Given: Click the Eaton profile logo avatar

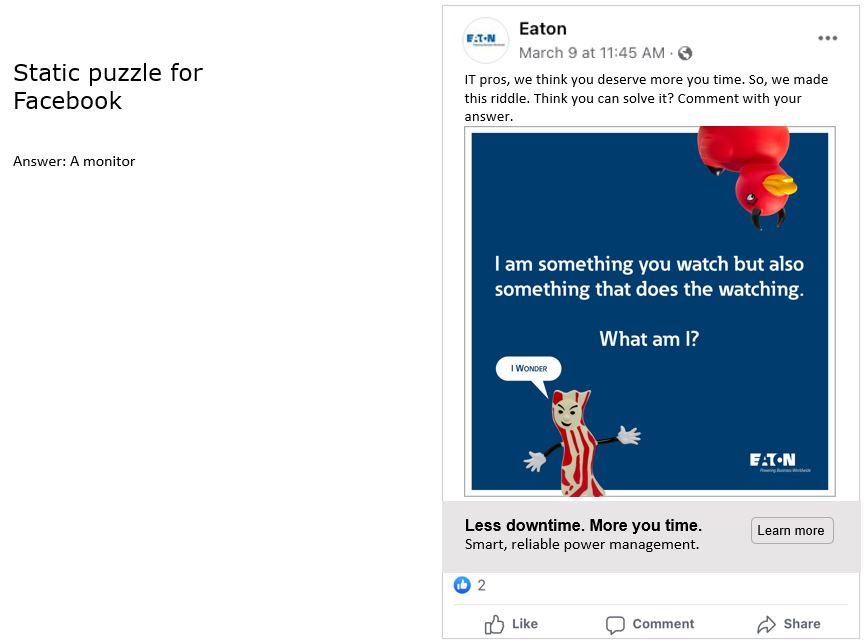Looking at the screenshot, I should point(486,41).
